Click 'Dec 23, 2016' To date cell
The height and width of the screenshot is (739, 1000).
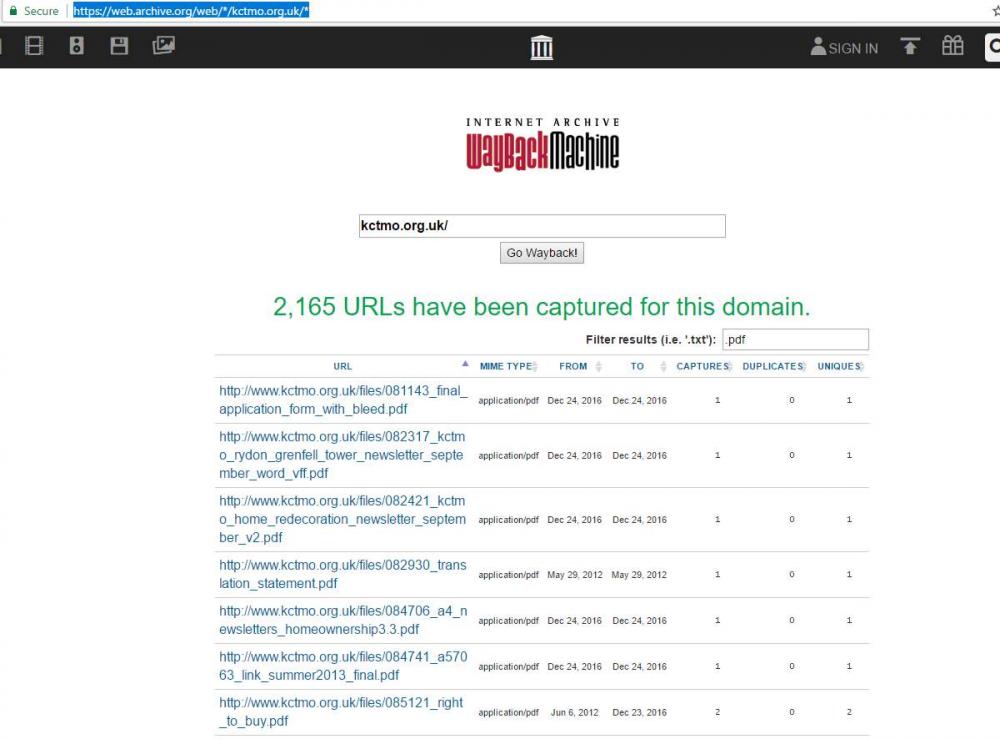point(639,712)
